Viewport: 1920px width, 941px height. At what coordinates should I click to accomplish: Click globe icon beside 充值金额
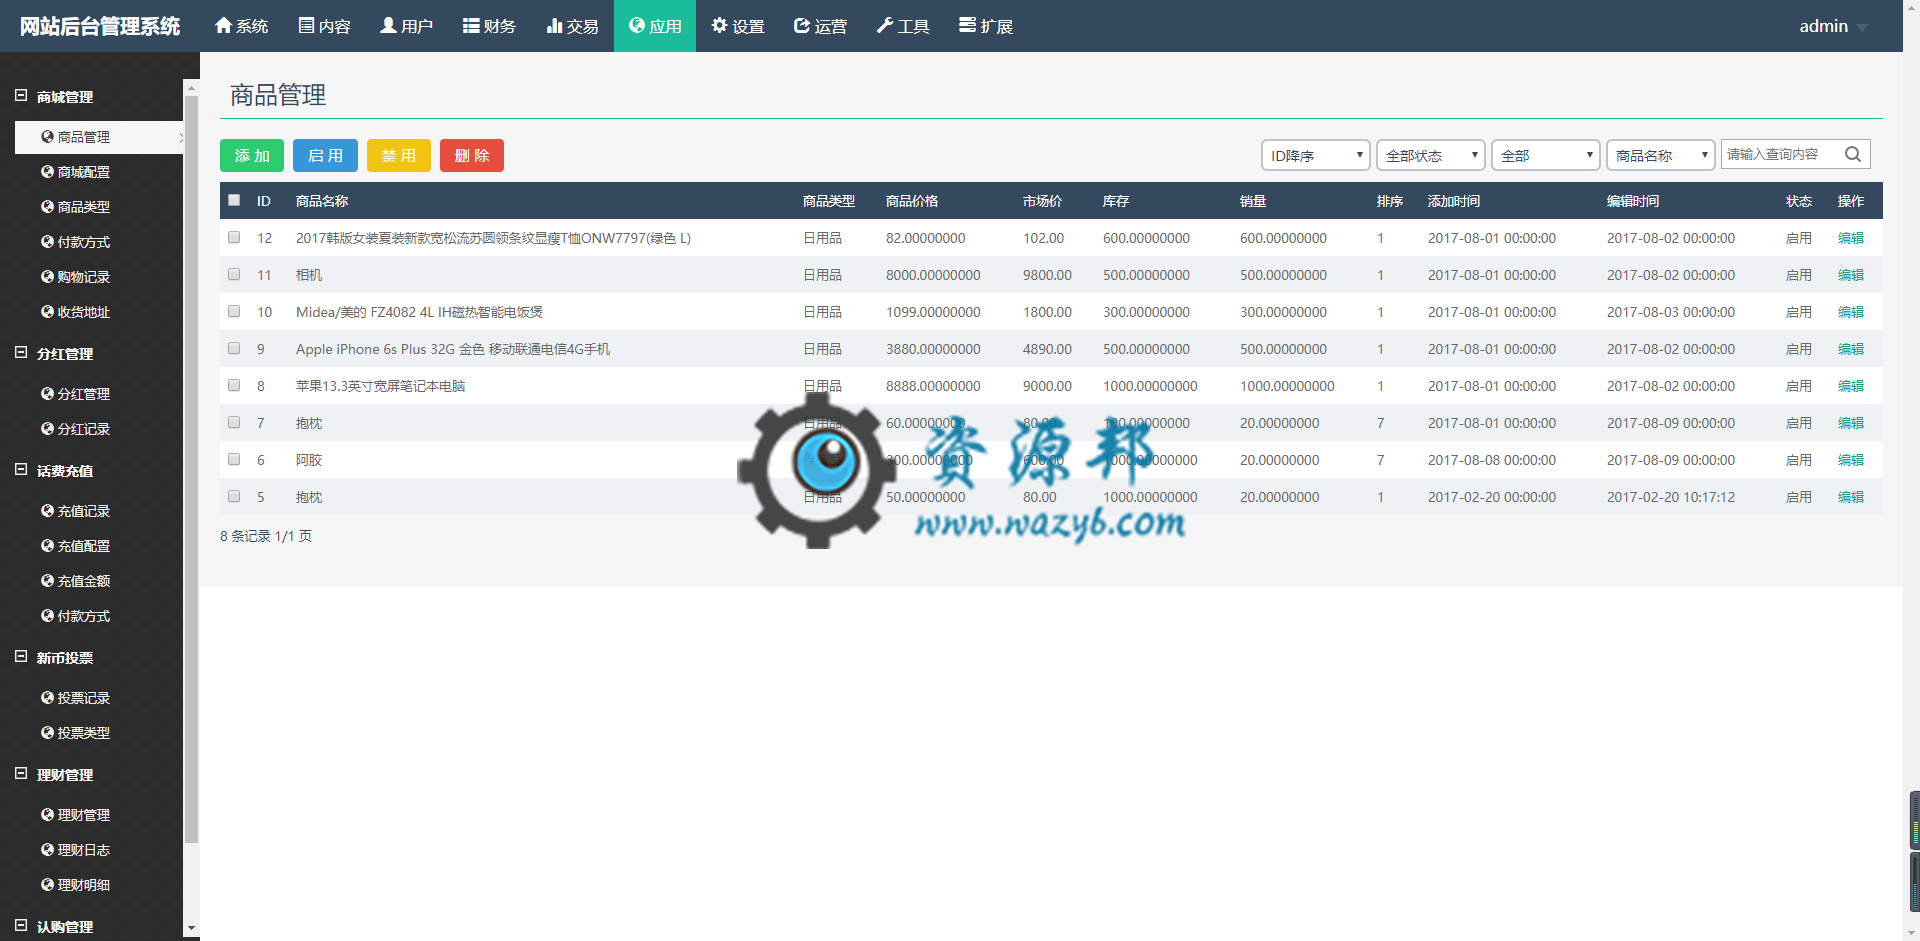[x=47, y=581]
